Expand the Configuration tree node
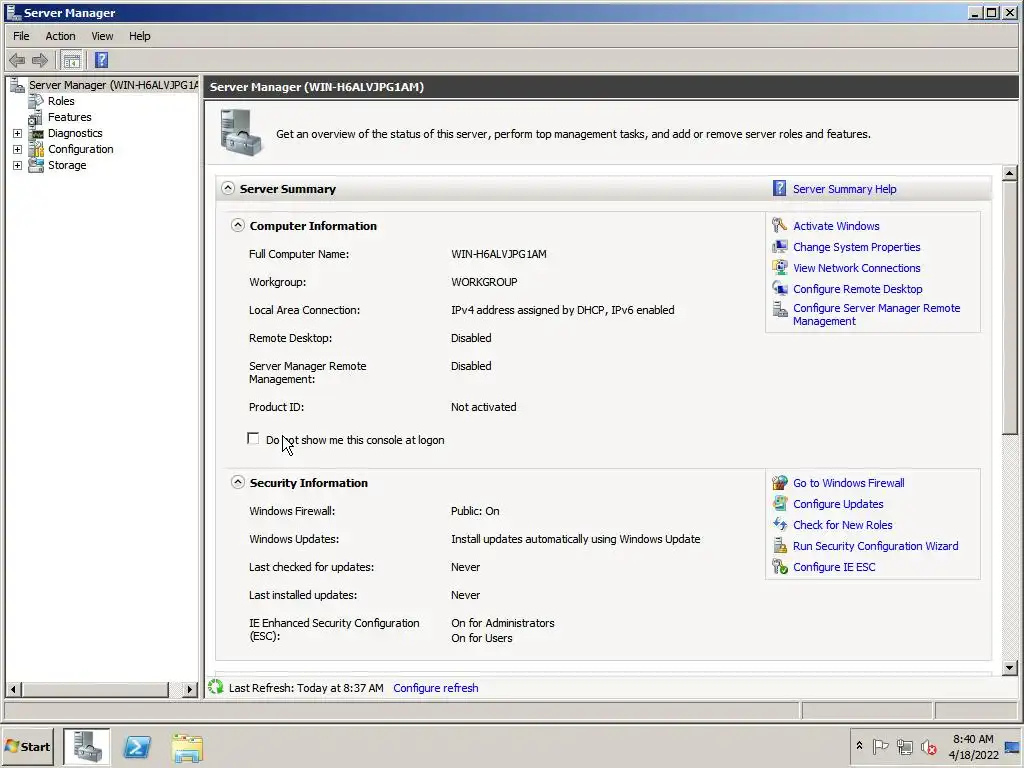1024x768 pixels. [x=18, y=150]
